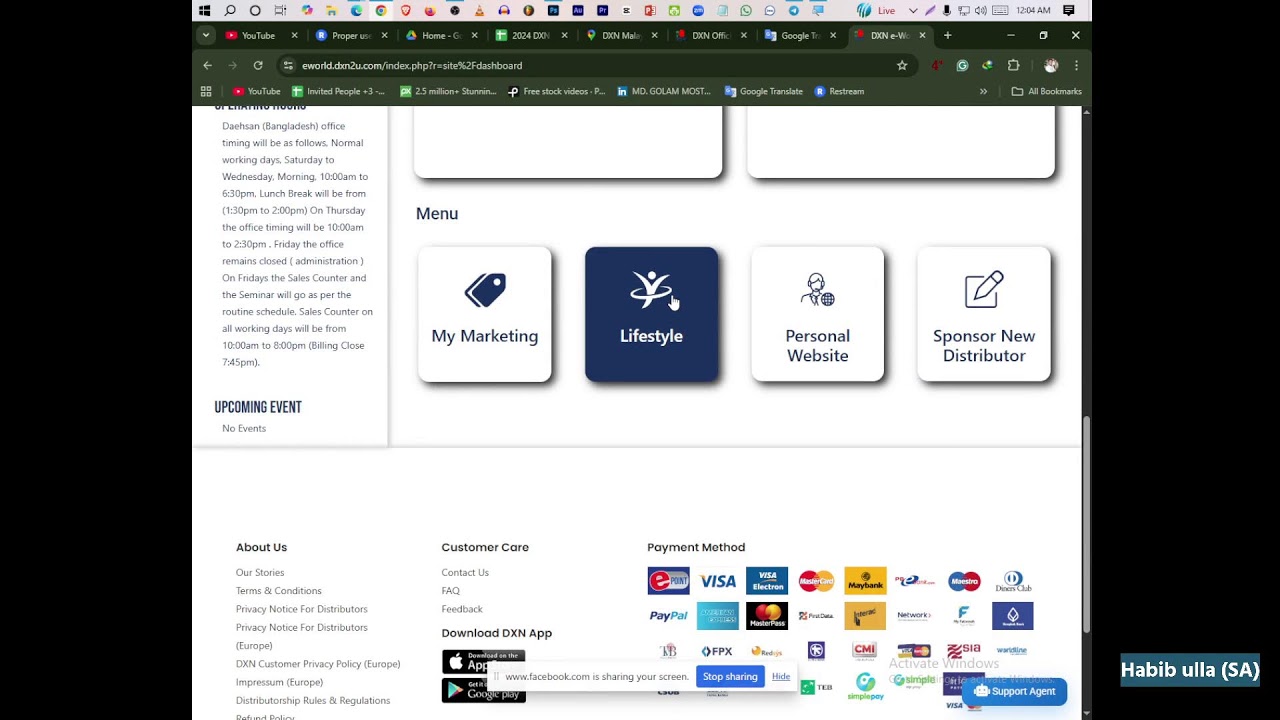Get DXN app on Google Play
The height and width of the screenshot is (720, 1280).
point(483,690)
